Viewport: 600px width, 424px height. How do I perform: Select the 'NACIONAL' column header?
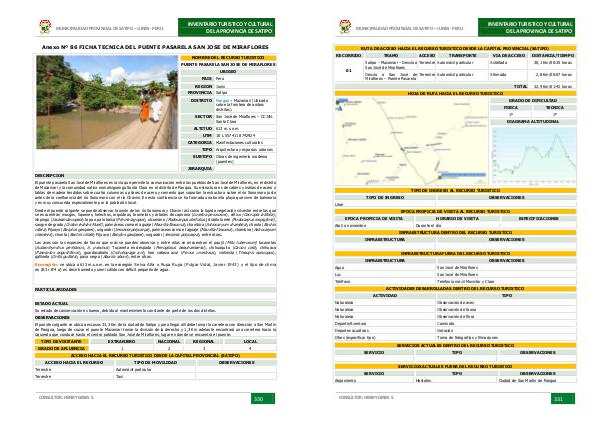(x=169, y=341)
